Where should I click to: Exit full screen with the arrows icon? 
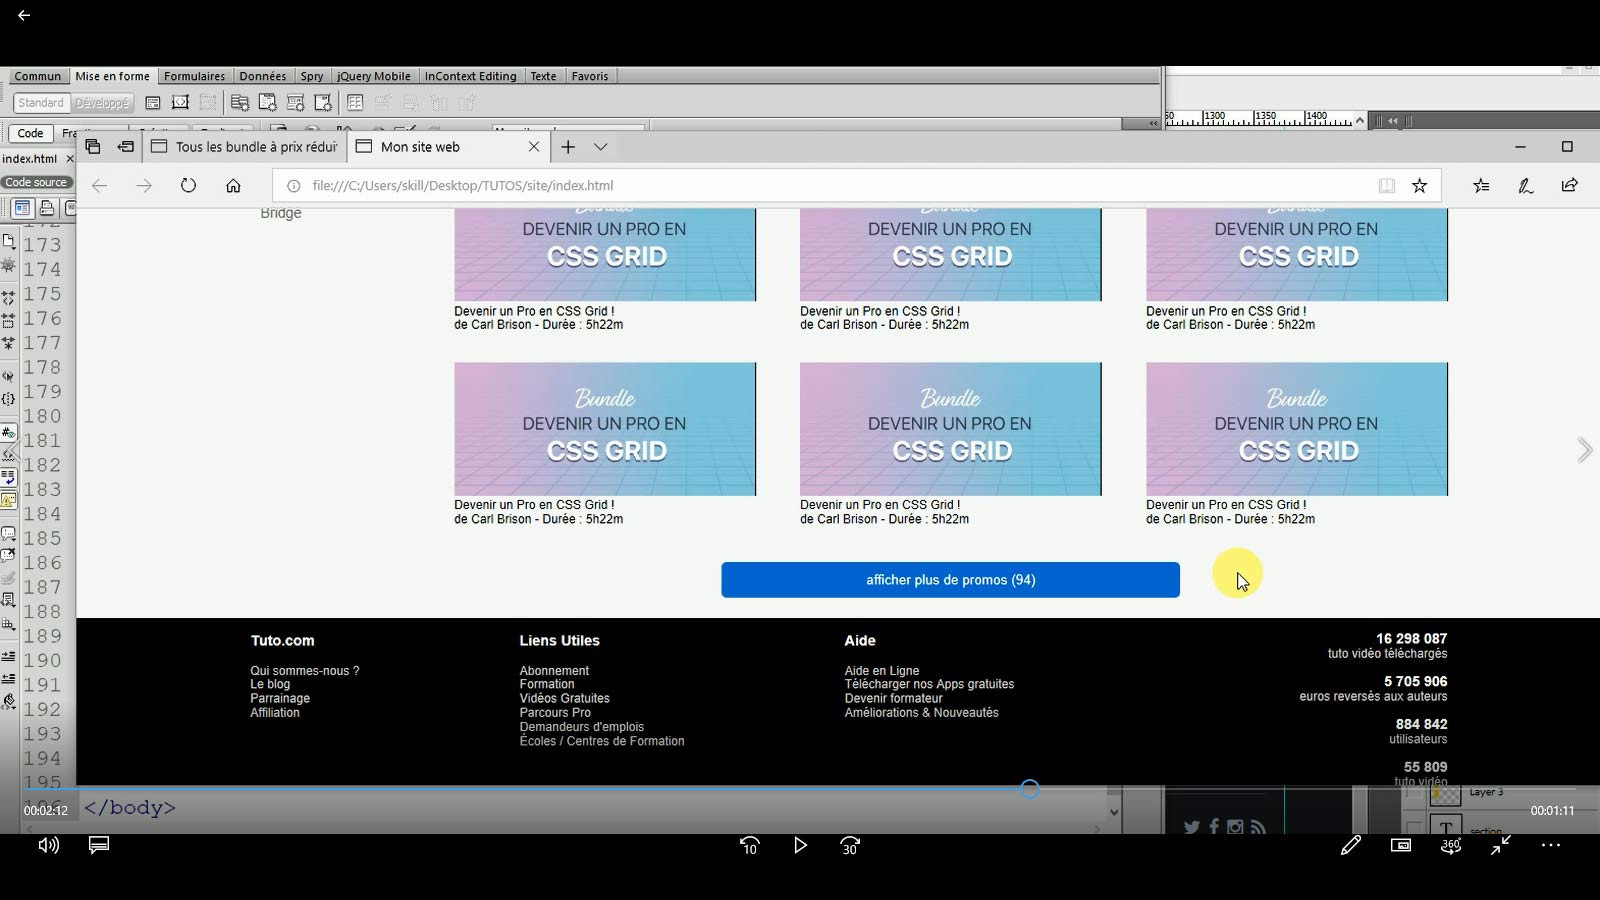point(1501,845)
